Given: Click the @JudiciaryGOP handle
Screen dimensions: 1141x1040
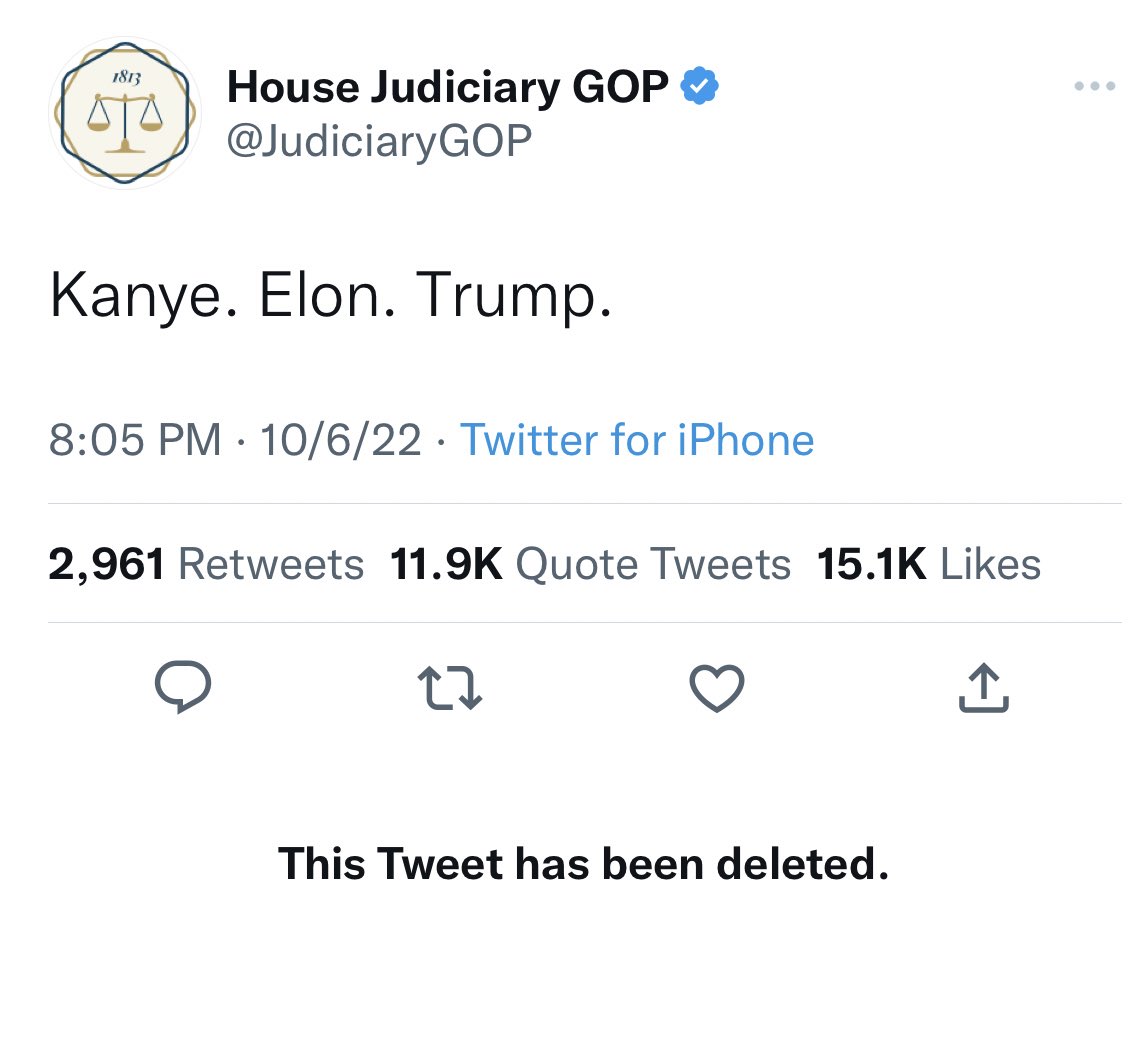Looking at the screenshot, I should pyautogui.click(x=379, y=142).
